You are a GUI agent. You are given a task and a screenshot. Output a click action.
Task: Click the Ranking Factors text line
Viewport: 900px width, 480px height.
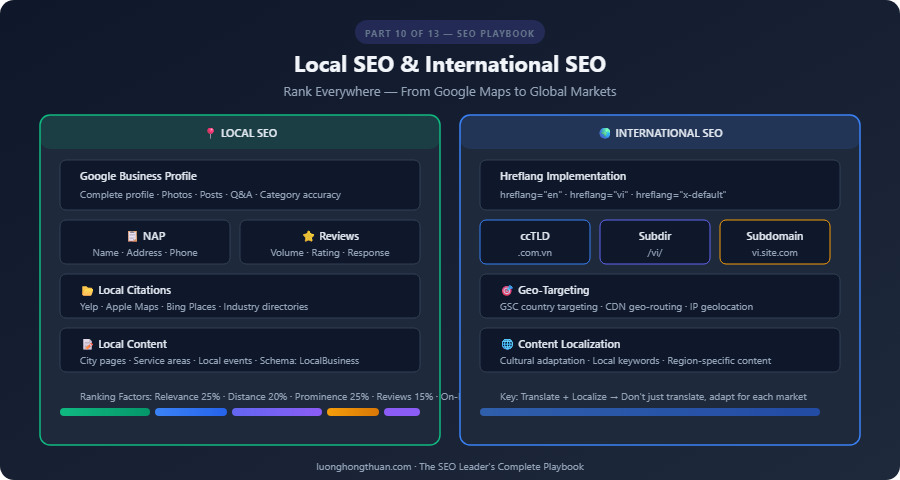click(x=270, y=397)
